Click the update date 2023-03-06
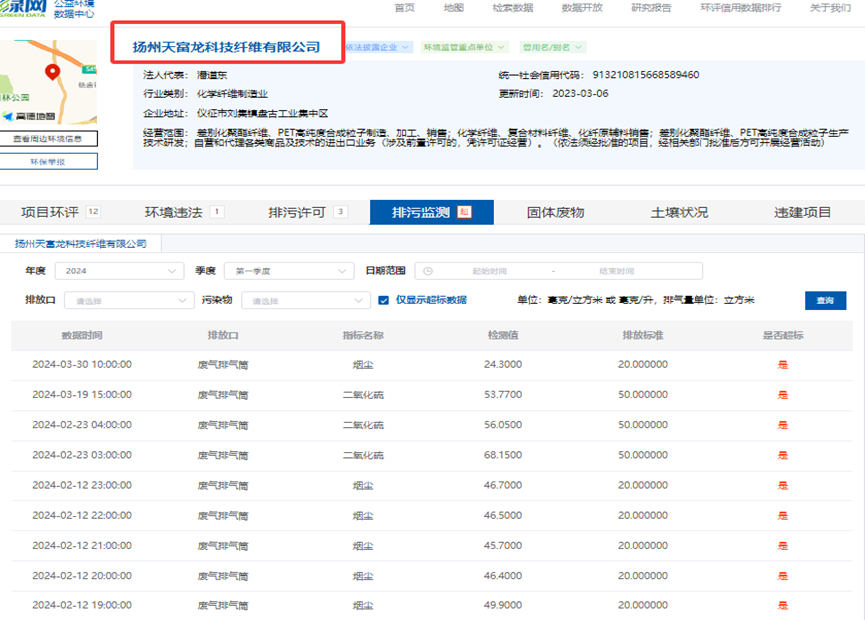The height and width of the screenshot is (620, 865). tap(580, 94)
